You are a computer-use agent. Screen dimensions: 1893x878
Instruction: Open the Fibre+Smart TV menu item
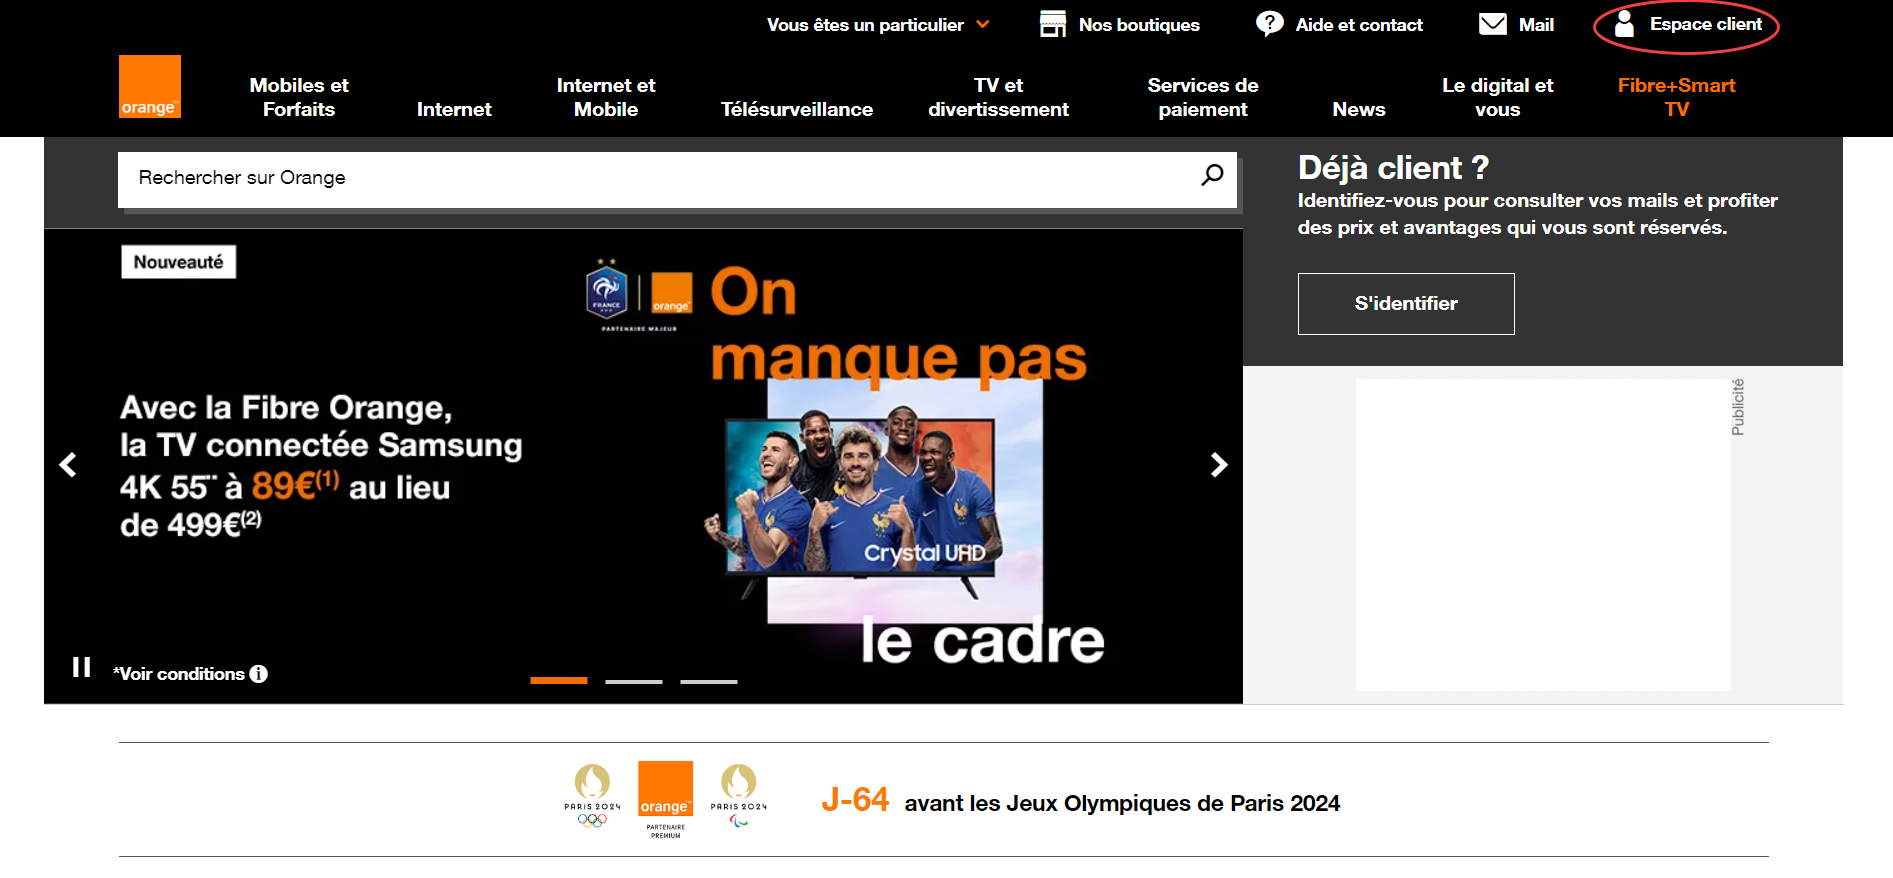pos(1677,97)
